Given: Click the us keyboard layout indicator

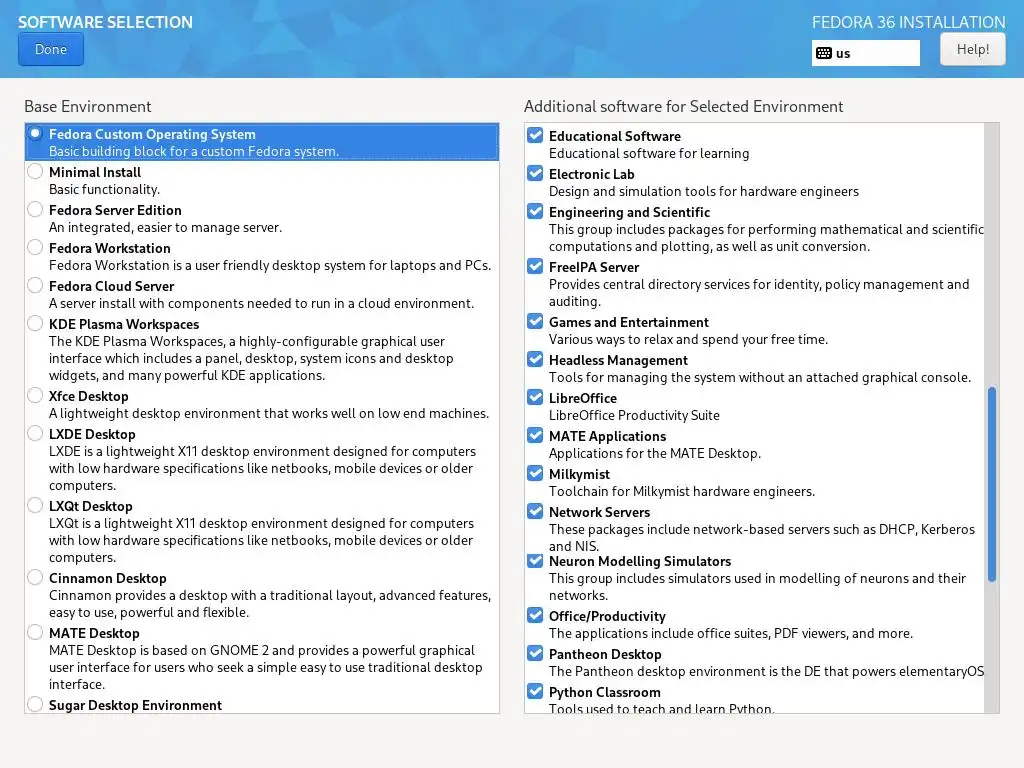Looking at the screenshot, I should click(865, 53).
